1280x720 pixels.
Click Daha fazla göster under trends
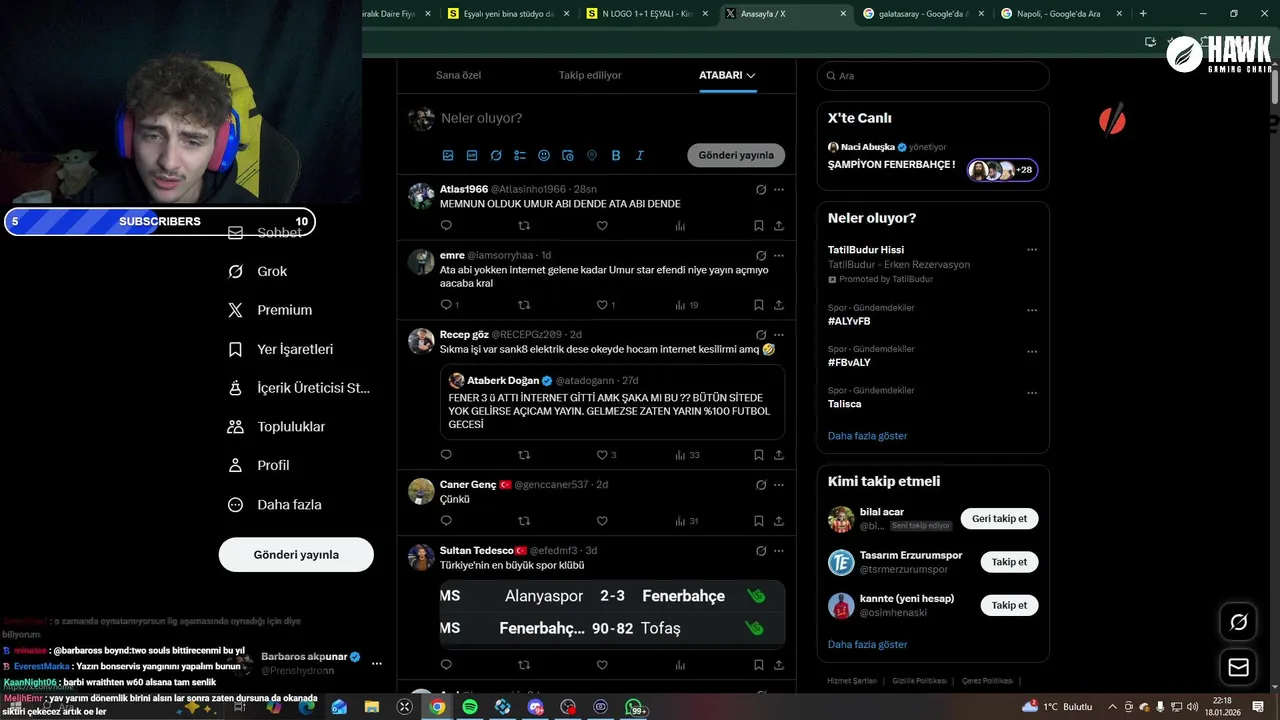click(867, 436)
